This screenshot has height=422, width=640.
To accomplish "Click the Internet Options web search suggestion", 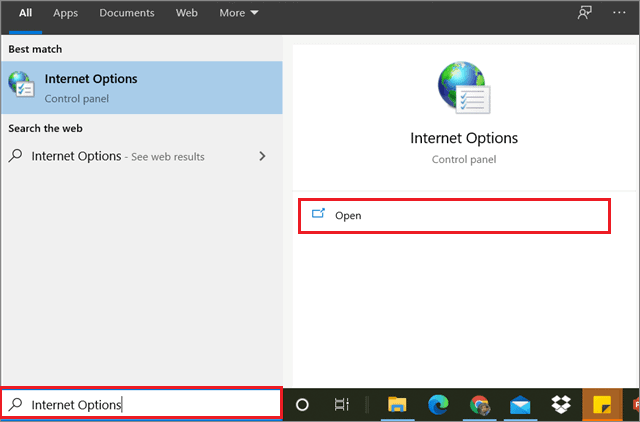I will coord(142,156).
